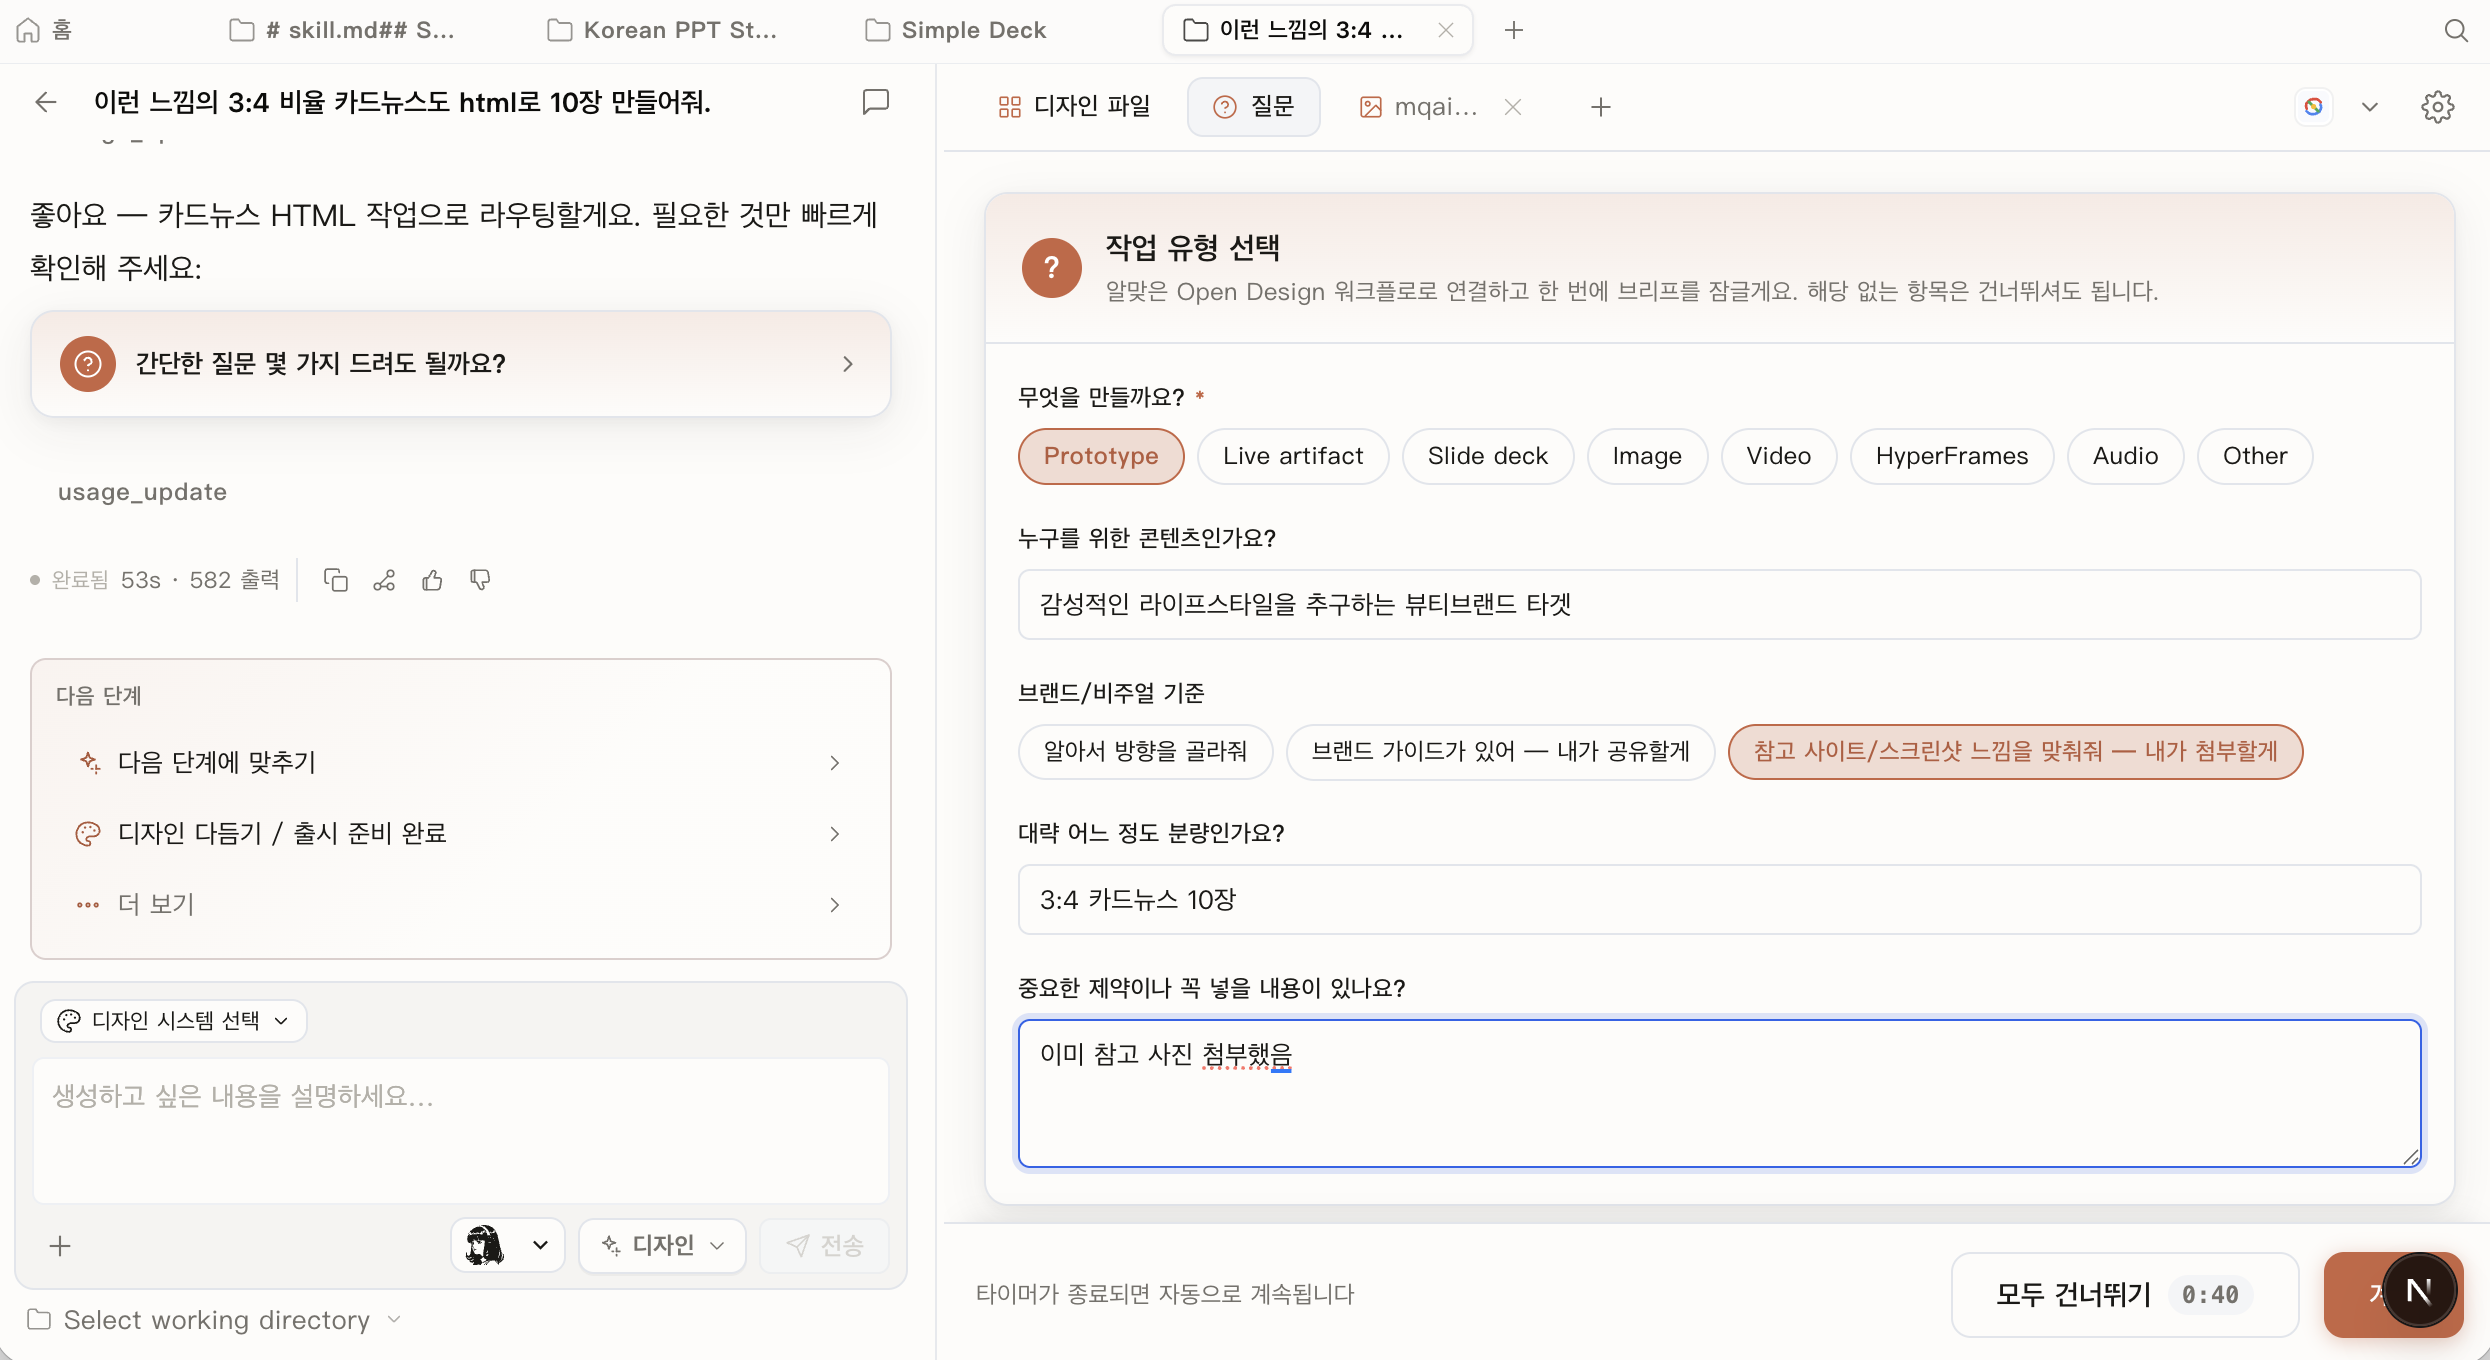2490x1360 pixels.
Task: Click the constraints textarea with '이미 참고 사진 첨부했음'
Action: coord(1719,1093)
